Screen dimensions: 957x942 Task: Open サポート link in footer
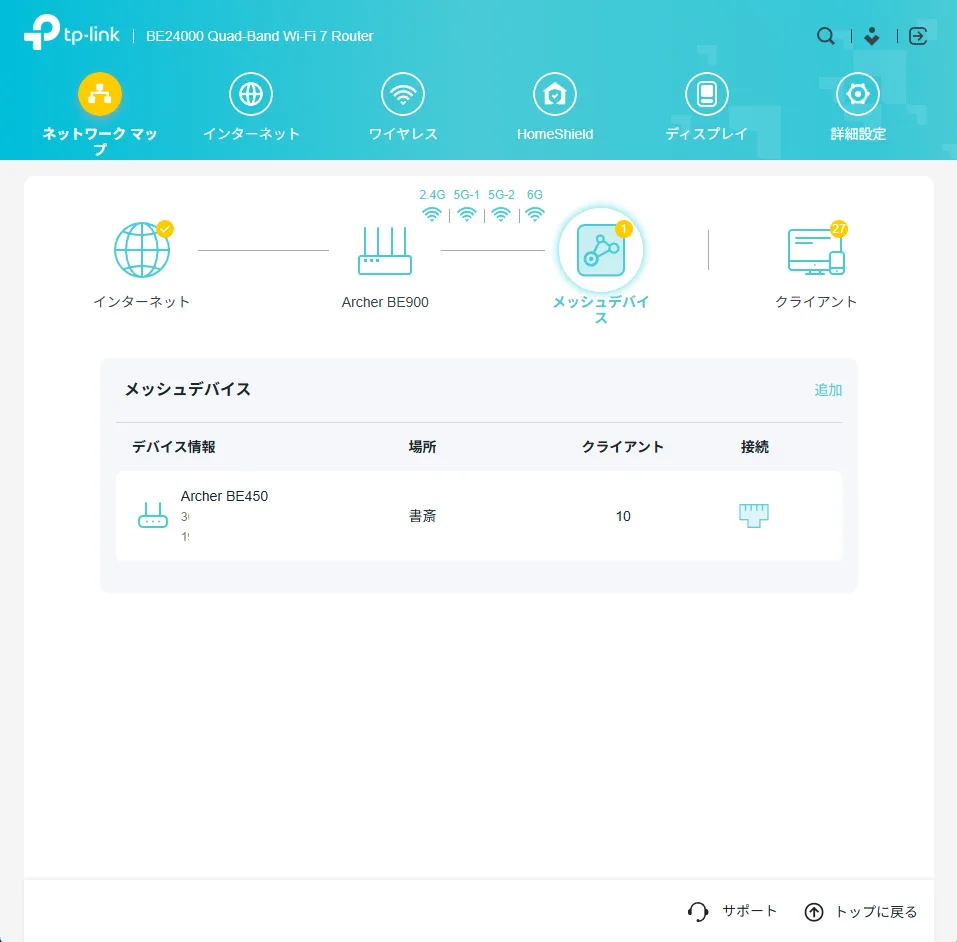click(x=732, y=911)
